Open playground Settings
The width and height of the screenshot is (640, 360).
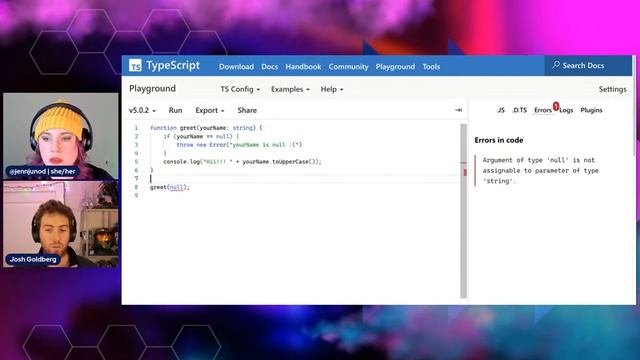612,89
